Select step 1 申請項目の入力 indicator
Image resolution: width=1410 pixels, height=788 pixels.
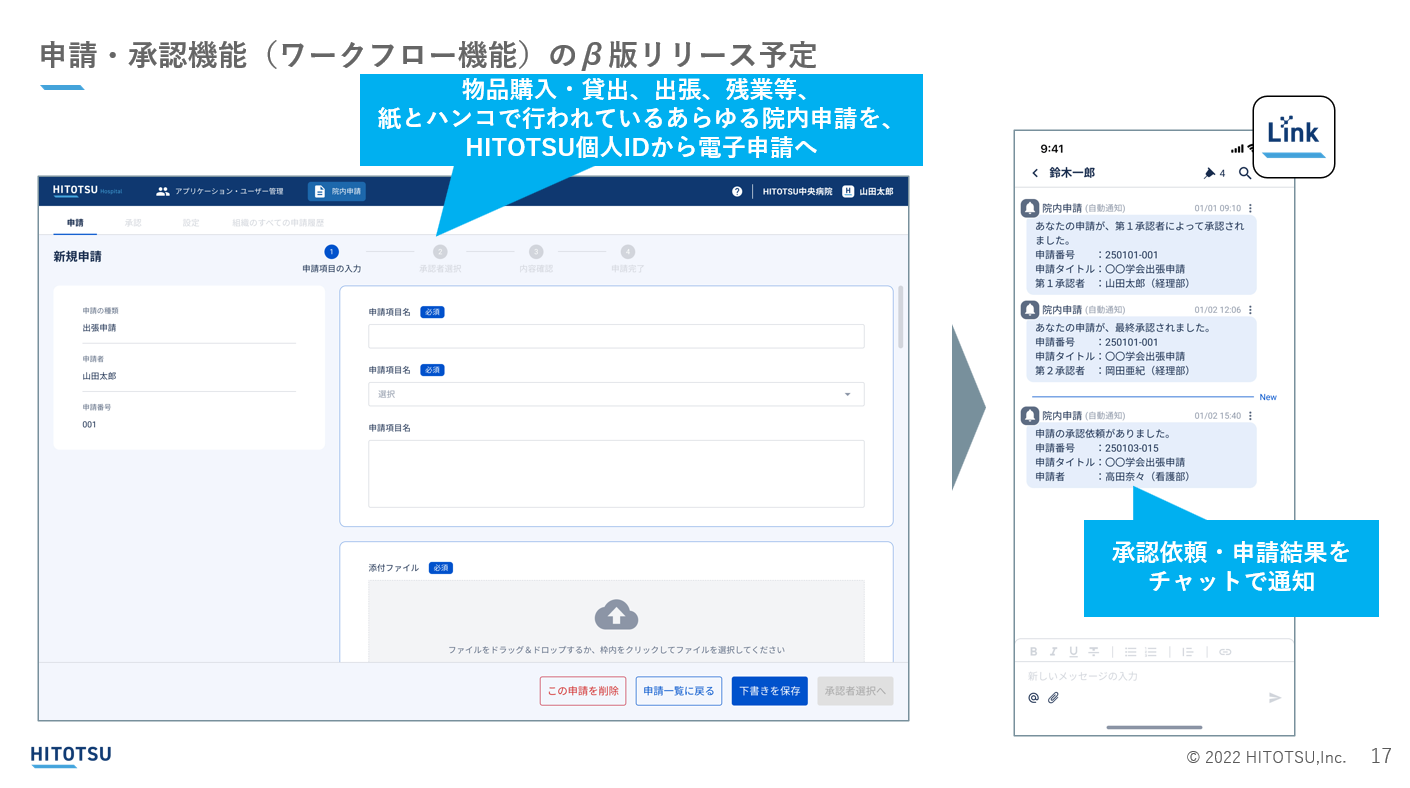332,260
